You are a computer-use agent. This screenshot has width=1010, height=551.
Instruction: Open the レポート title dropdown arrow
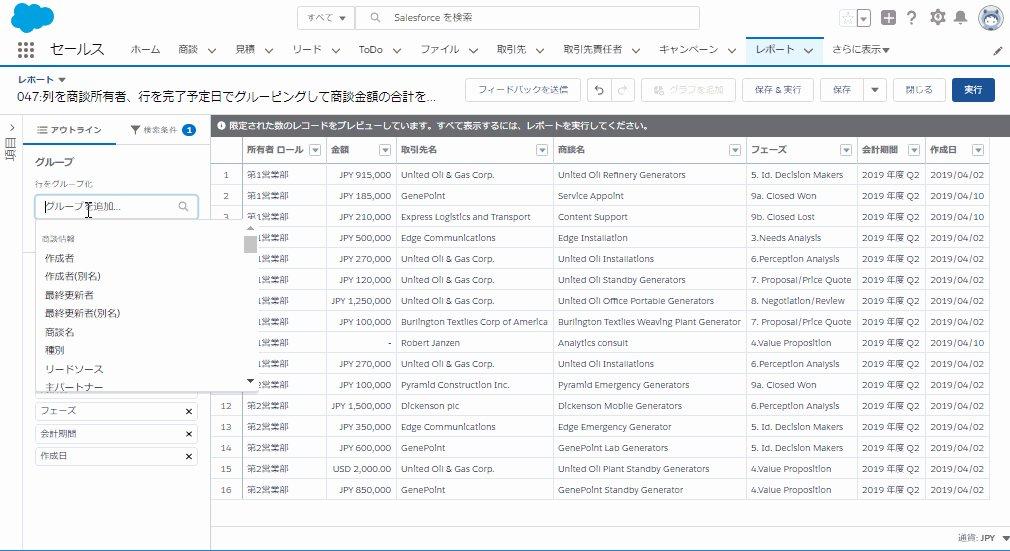click(62, 80)
